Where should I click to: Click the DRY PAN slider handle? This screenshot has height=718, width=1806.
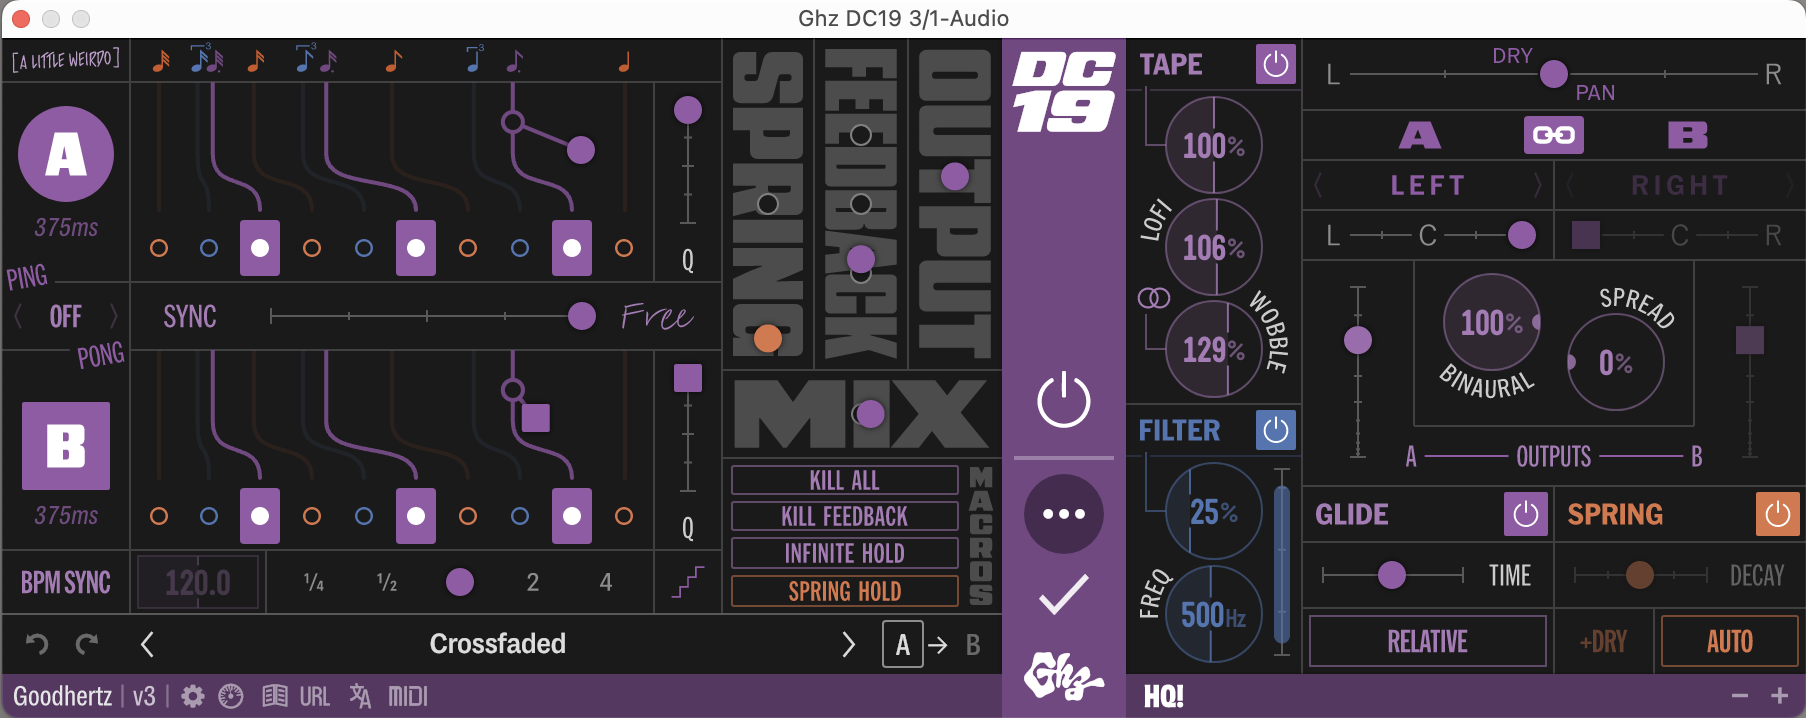(x=1554, y=74)
